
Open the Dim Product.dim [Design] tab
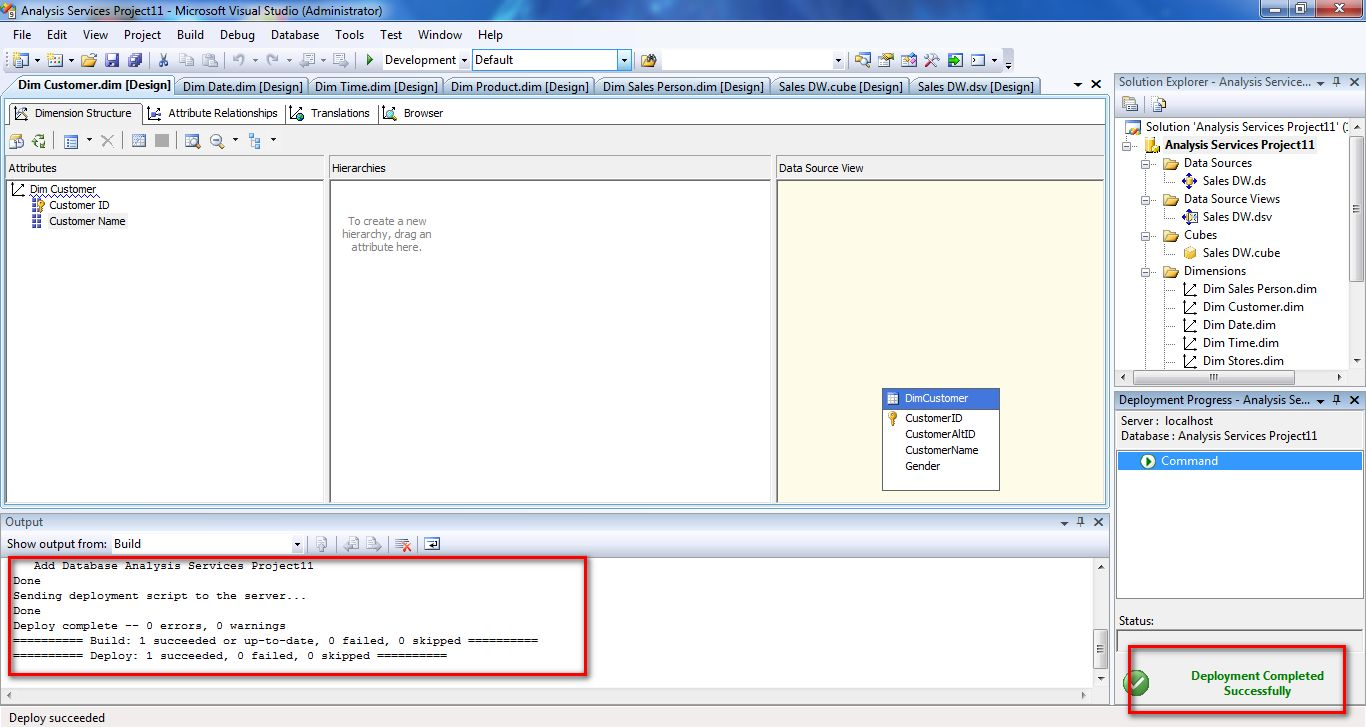click(x=519, y=87)
